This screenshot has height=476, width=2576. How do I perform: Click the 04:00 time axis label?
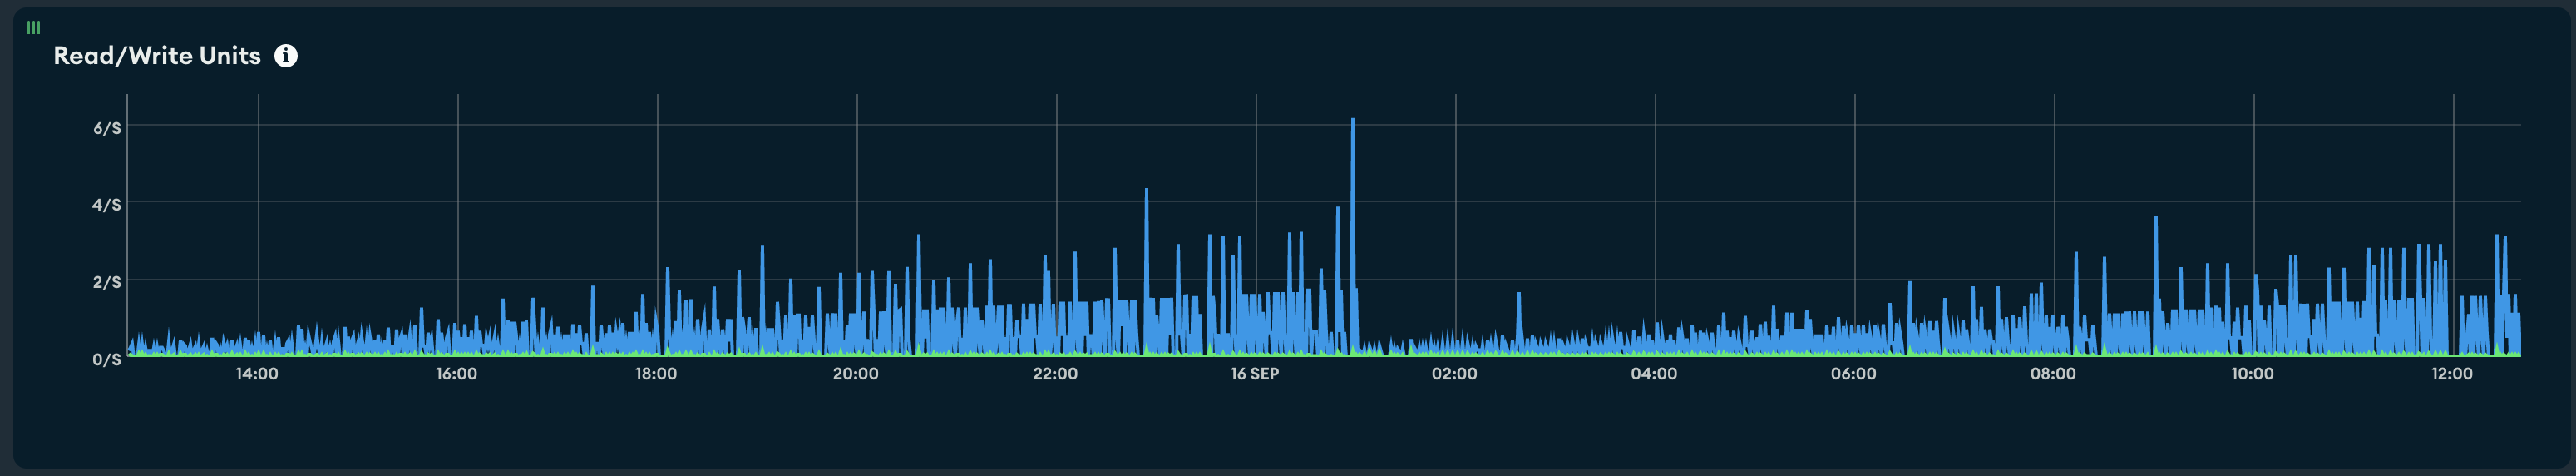click(1654, 374)
